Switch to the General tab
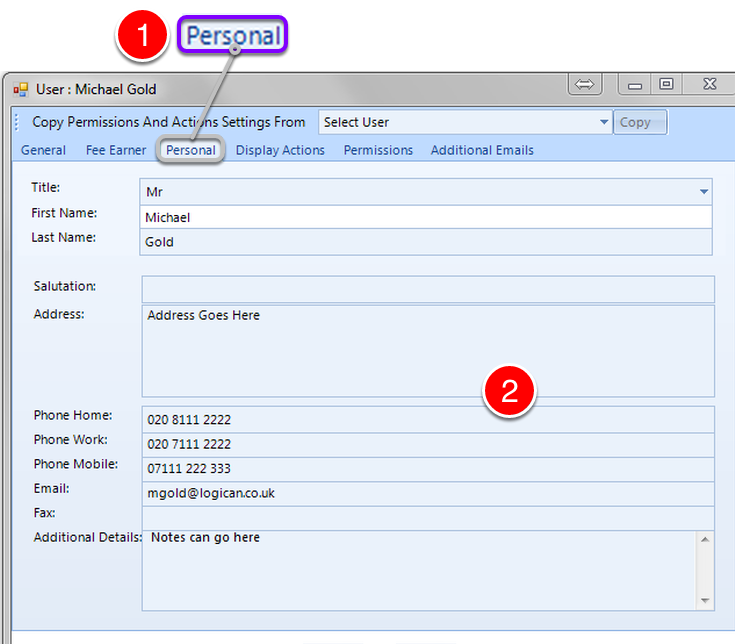 43,150
